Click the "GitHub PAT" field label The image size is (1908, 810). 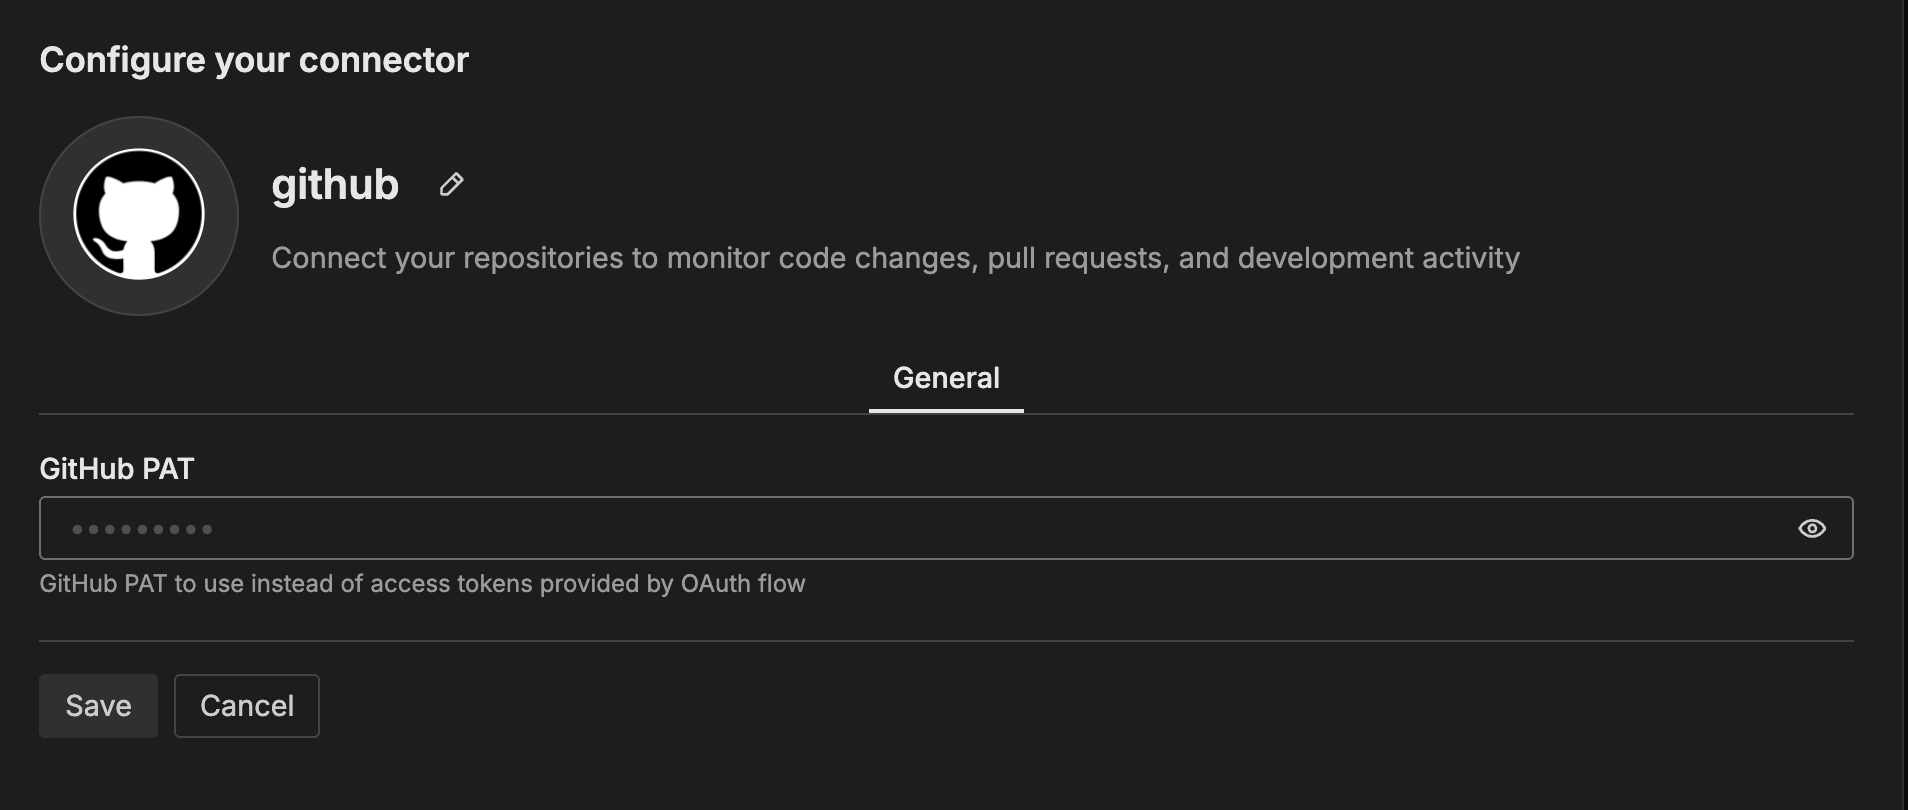pyautogui.click(x=116, y=468)
